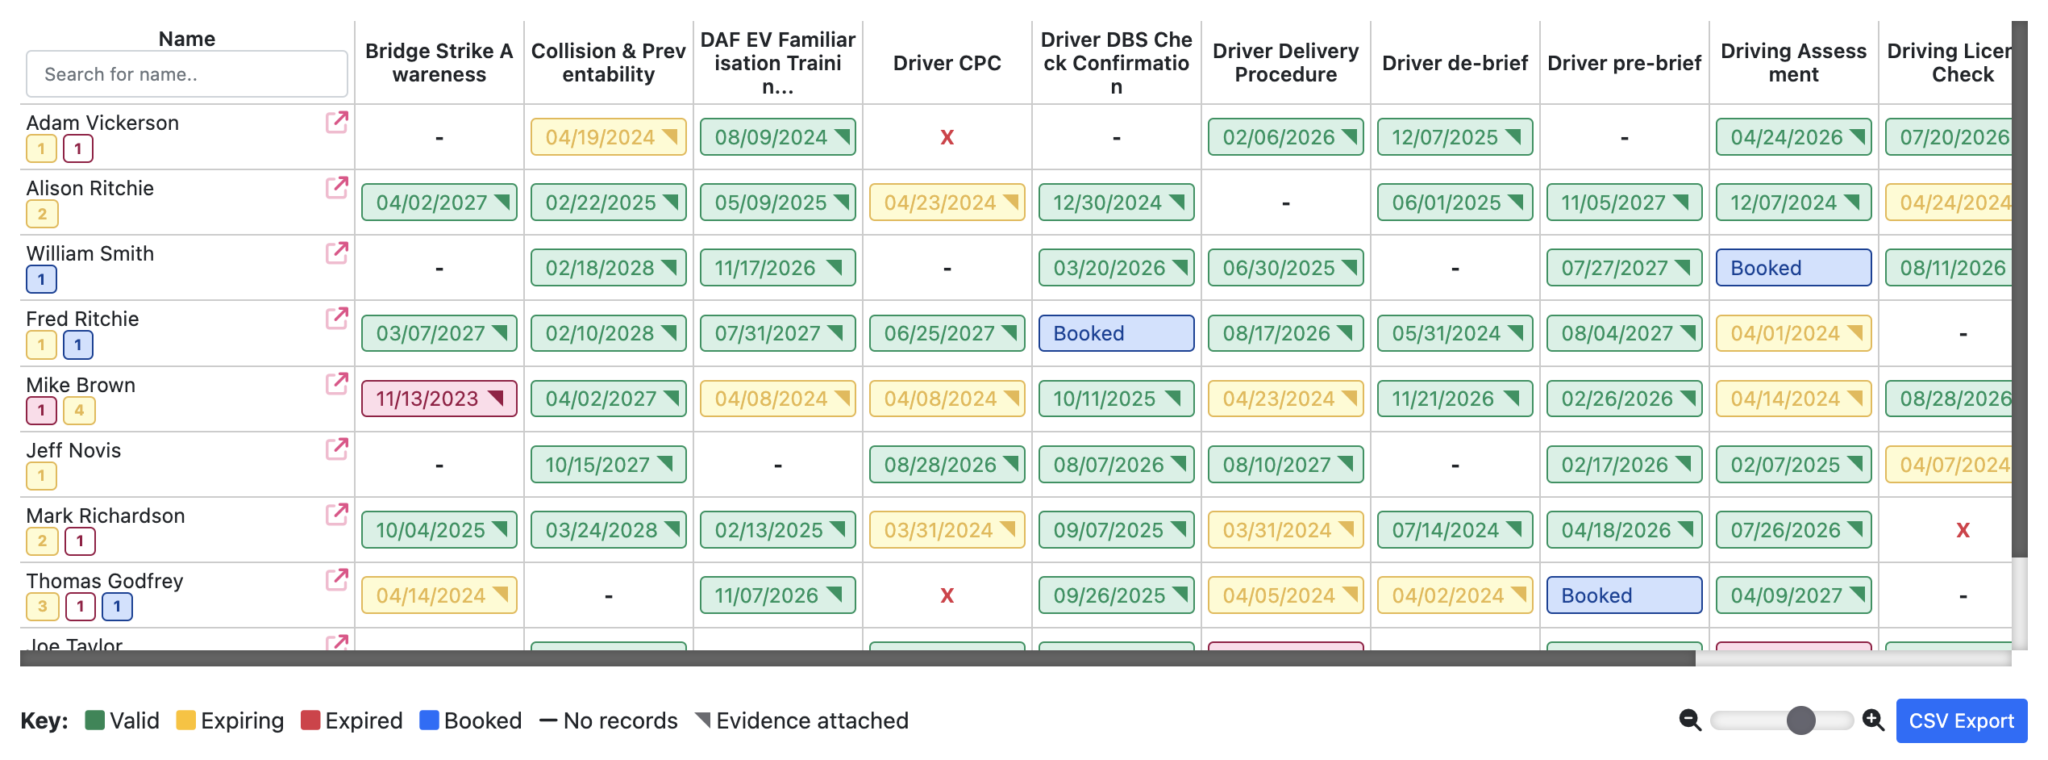
Task: Click the CSV Export button
Action: 1961,721
